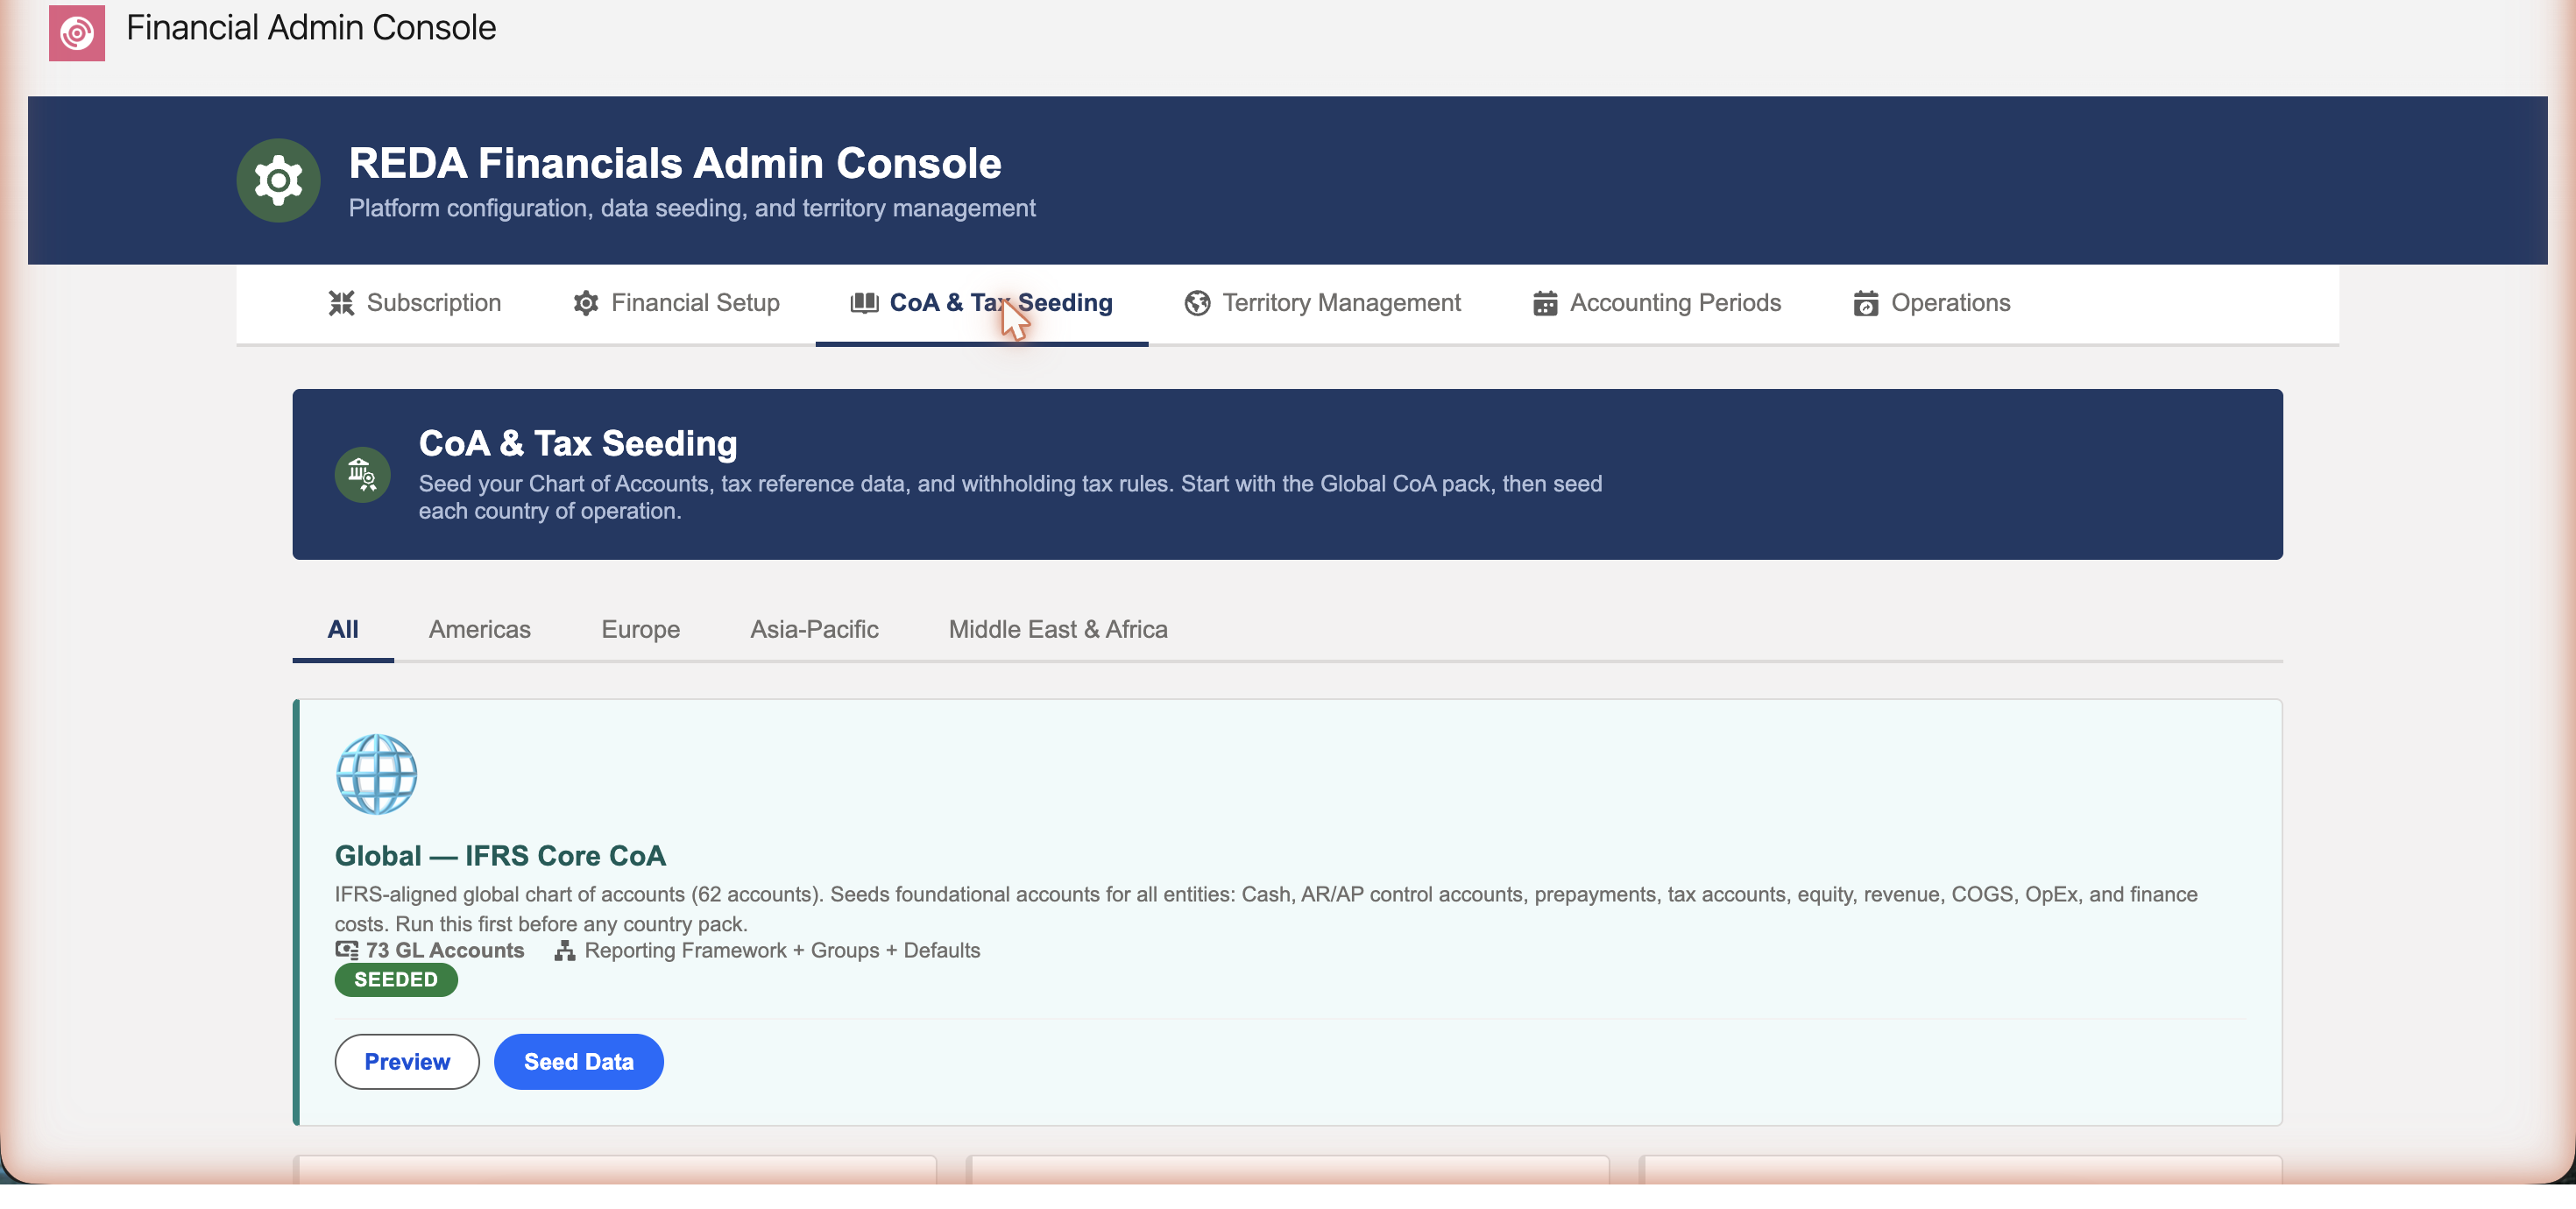Show the Middle East & Africa packs

(1058, 629)
